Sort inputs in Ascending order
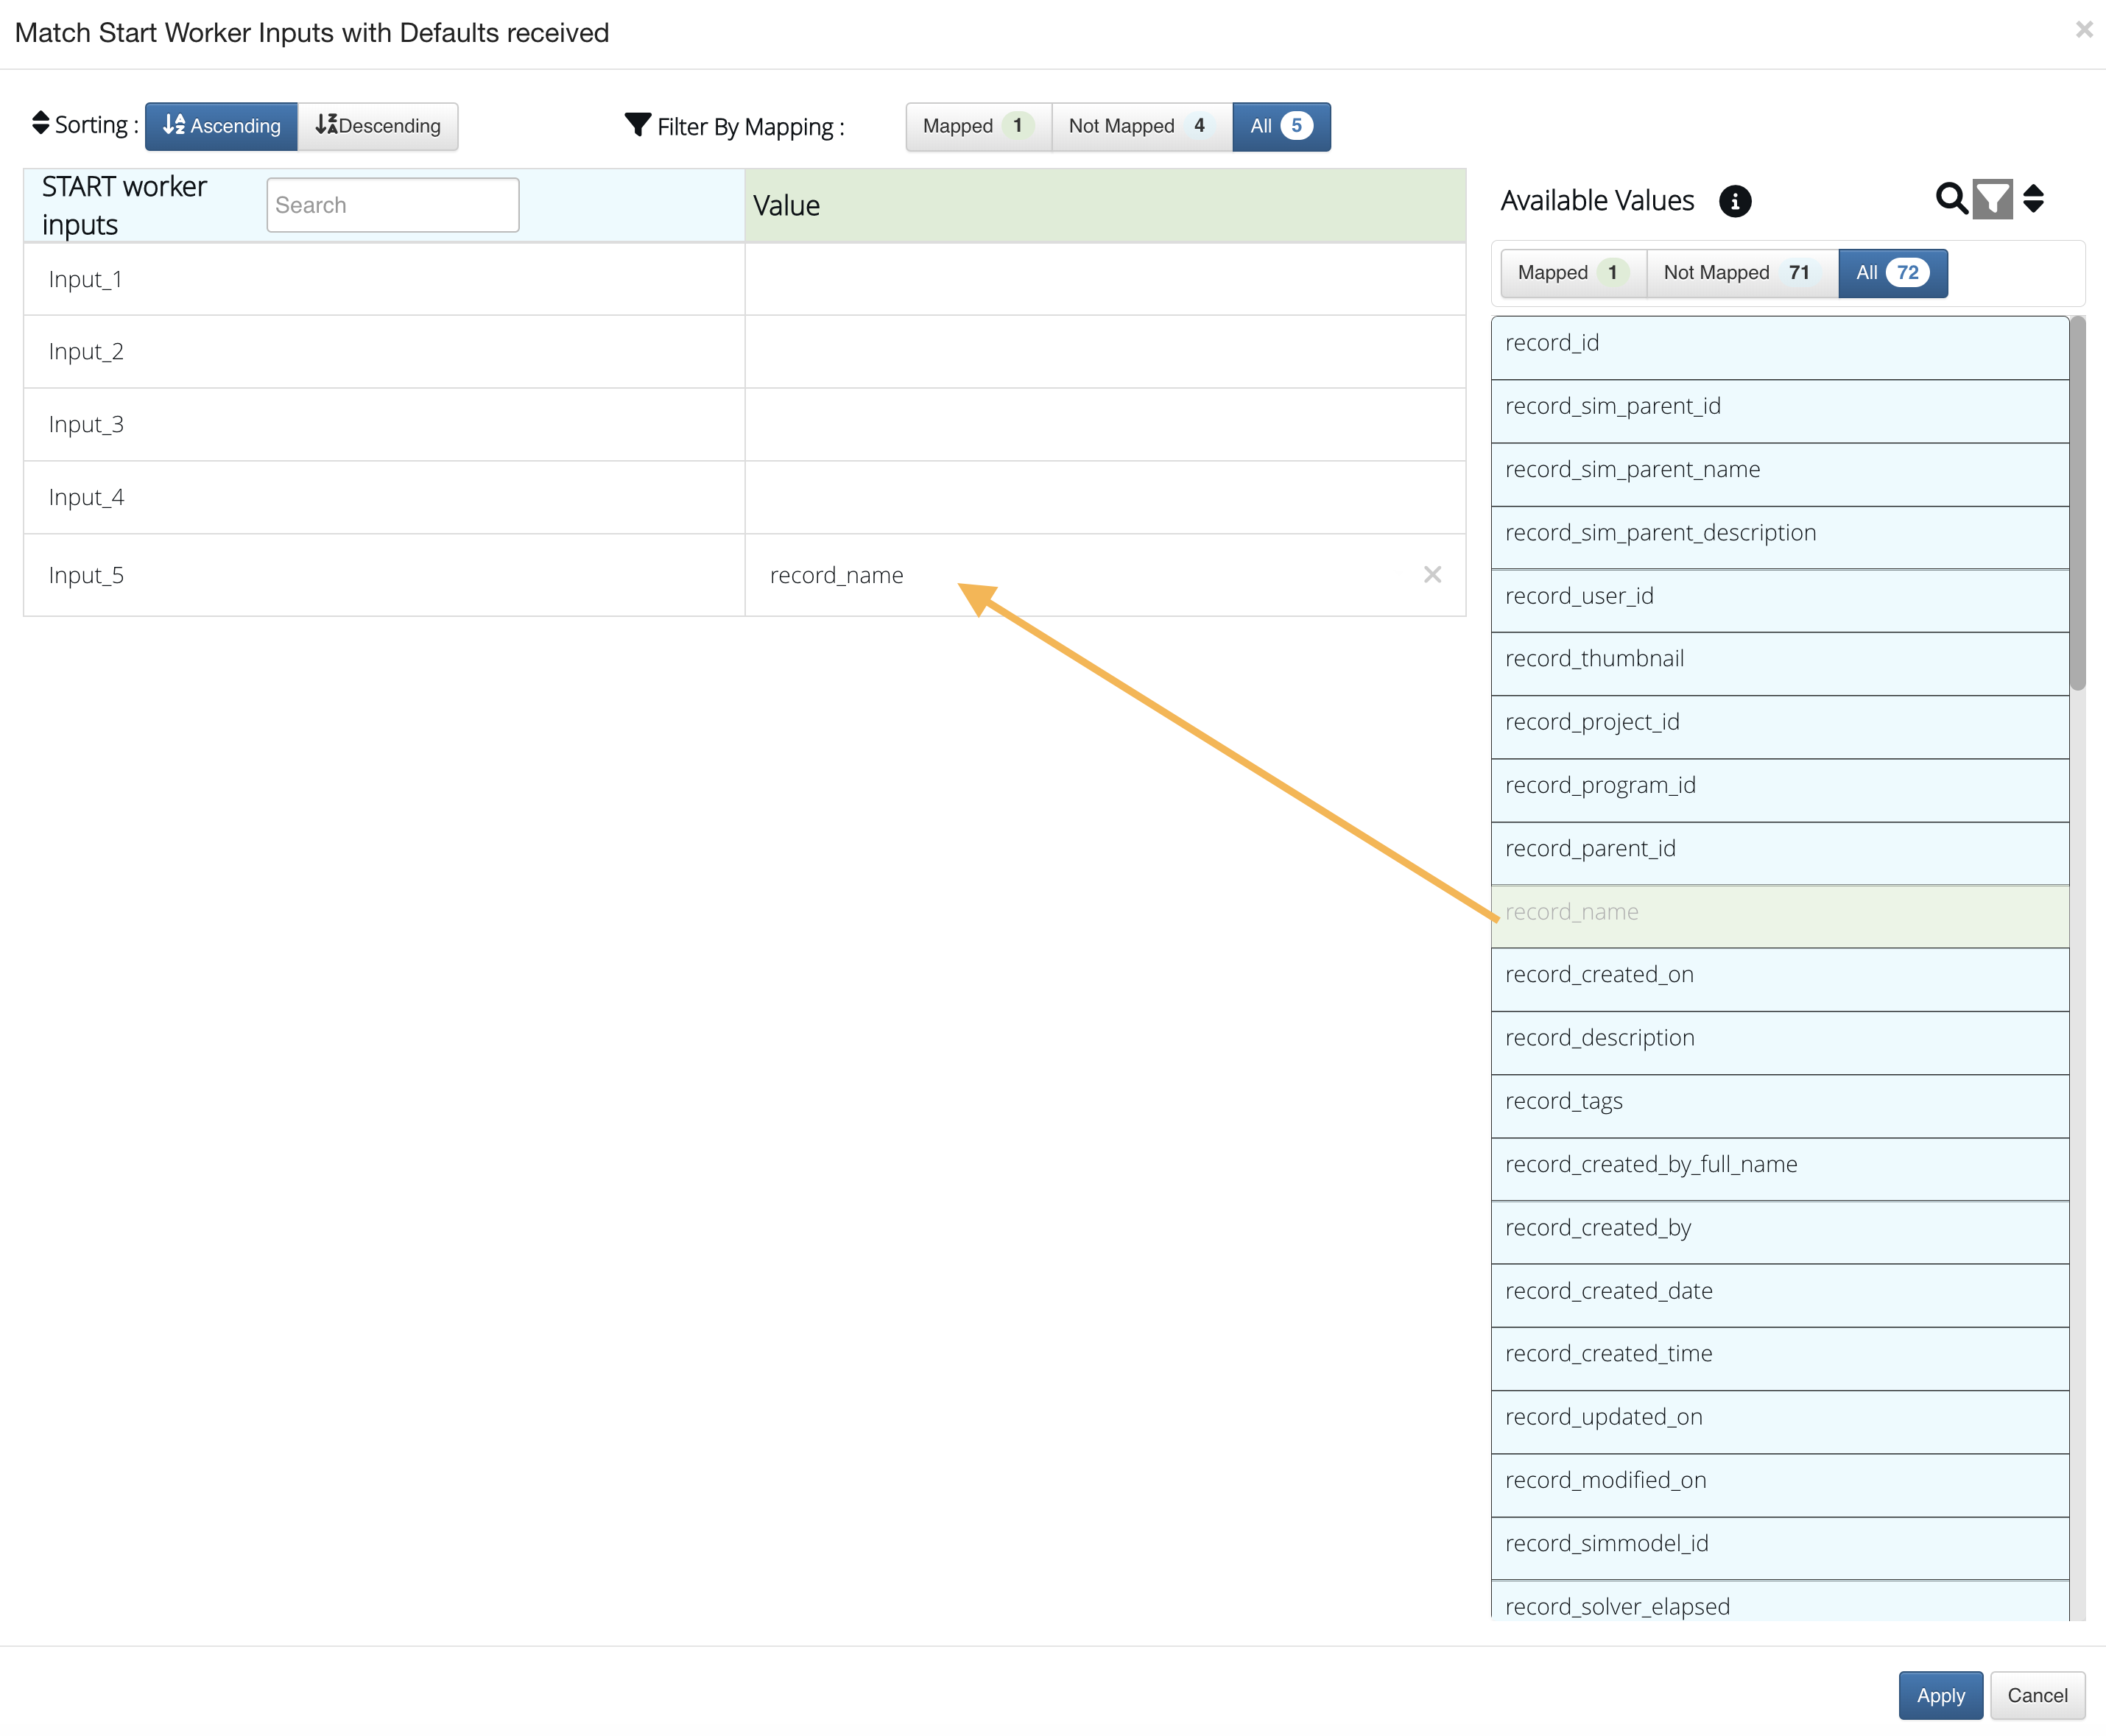The width and height of the screenshot is (2106, 1736). tap(221, 126)
